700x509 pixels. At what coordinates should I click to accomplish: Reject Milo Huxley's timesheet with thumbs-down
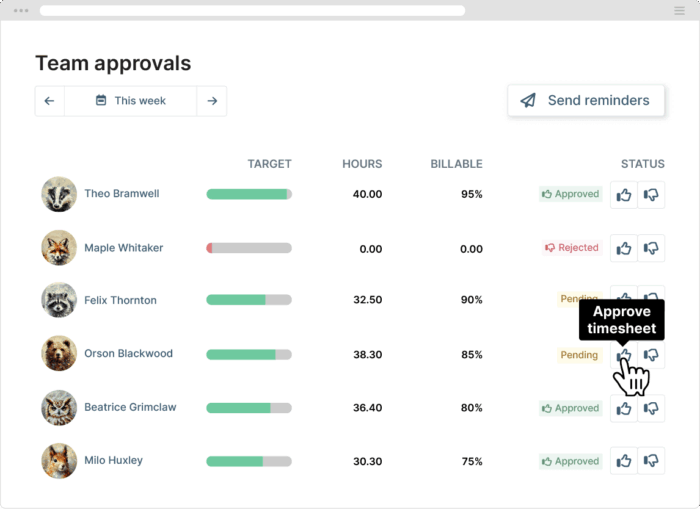651,461
